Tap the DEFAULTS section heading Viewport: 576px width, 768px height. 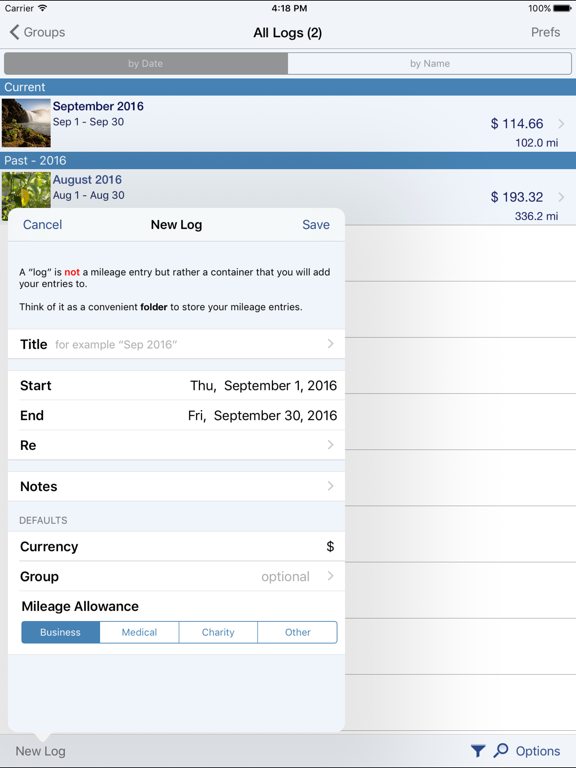tap(43, 521)
